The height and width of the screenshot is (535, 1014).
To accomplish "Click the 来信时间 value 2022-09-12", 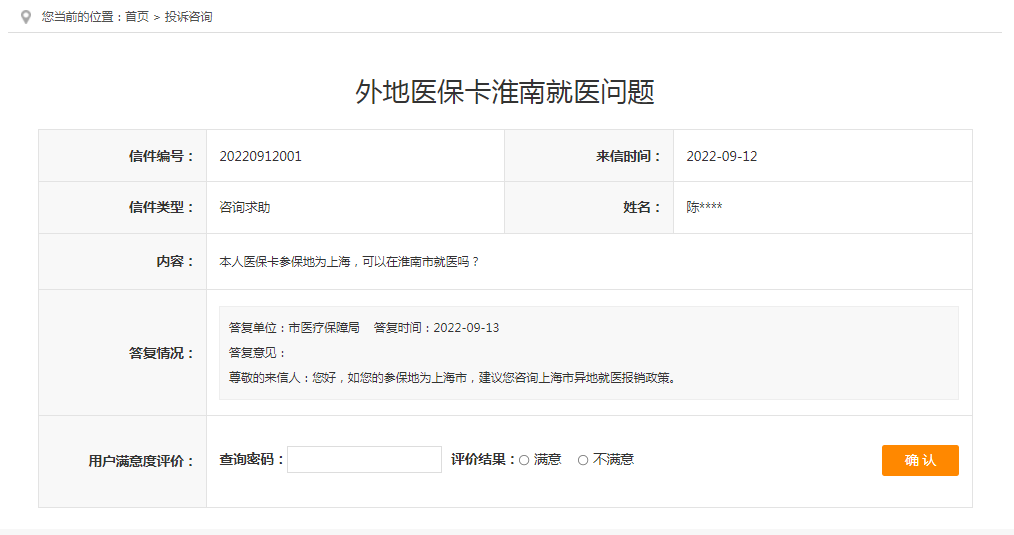I will 721,156.
